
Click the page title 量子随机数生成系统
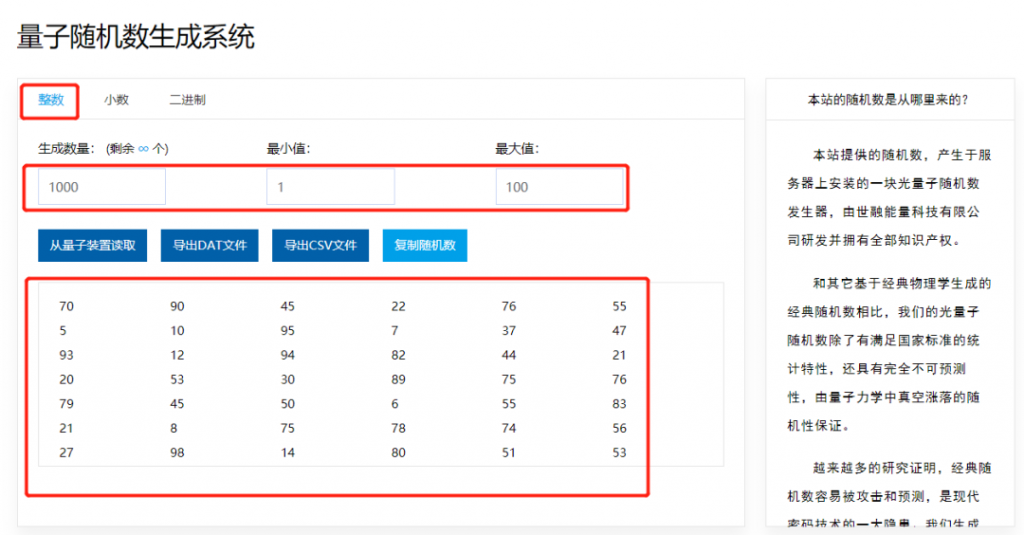tap(136, 37)
